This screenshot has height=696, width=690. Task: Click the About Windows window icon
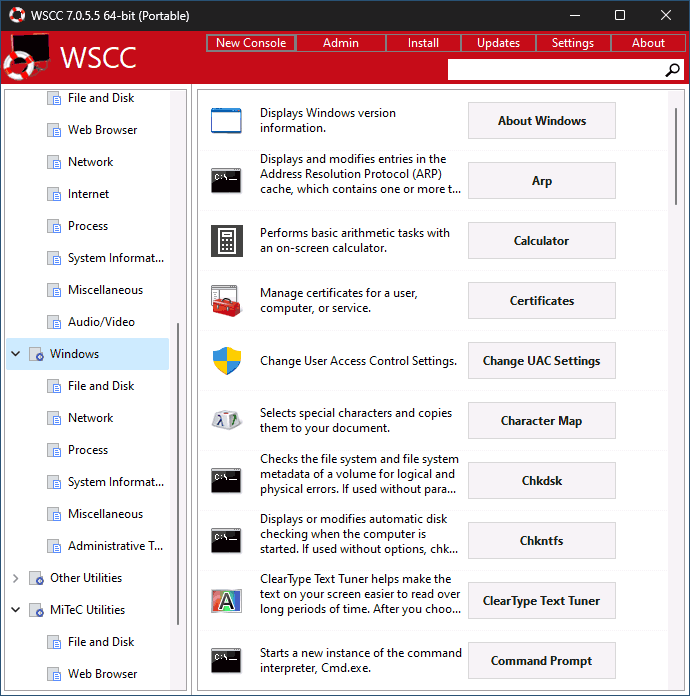(x=226, y=121)
